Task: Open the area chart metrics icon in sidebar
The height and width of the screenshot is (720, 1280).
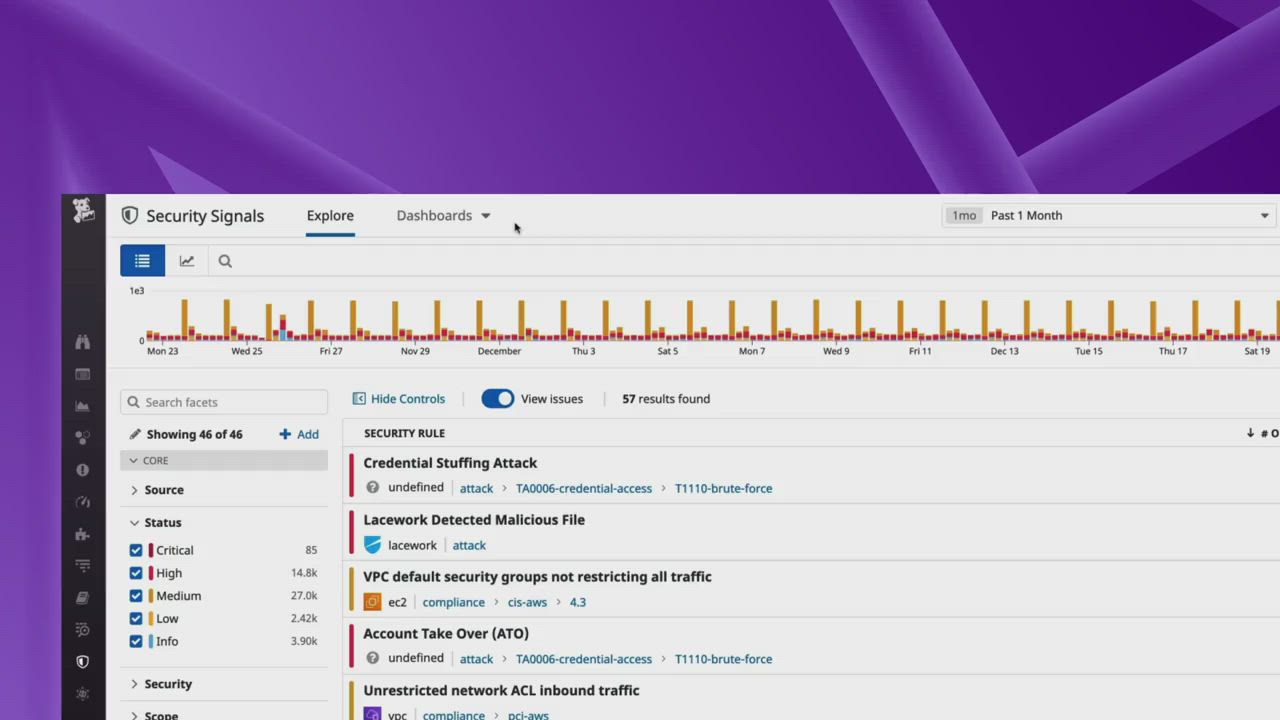Action: (83, 406)
